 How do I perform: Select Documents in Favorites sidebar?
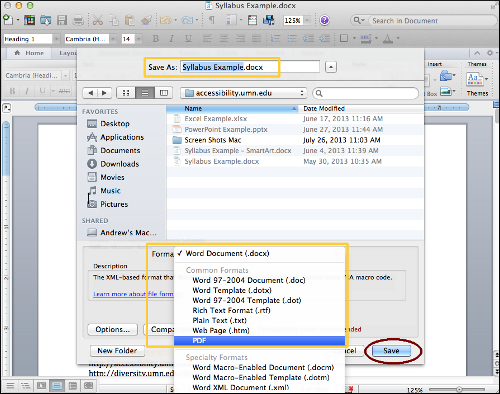coord(114,151)
